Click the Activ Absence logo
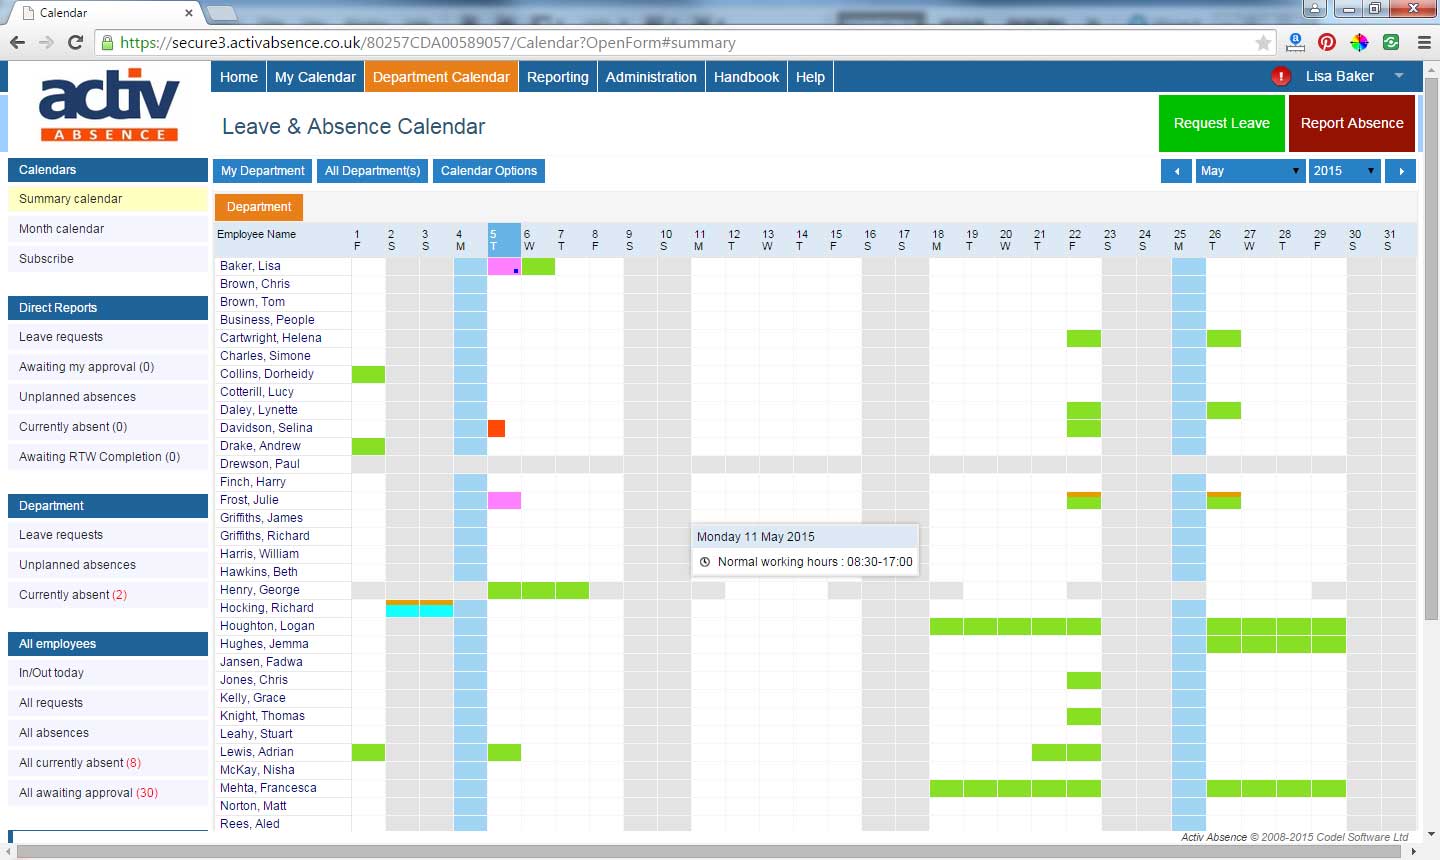 click(x=108, y=105)
